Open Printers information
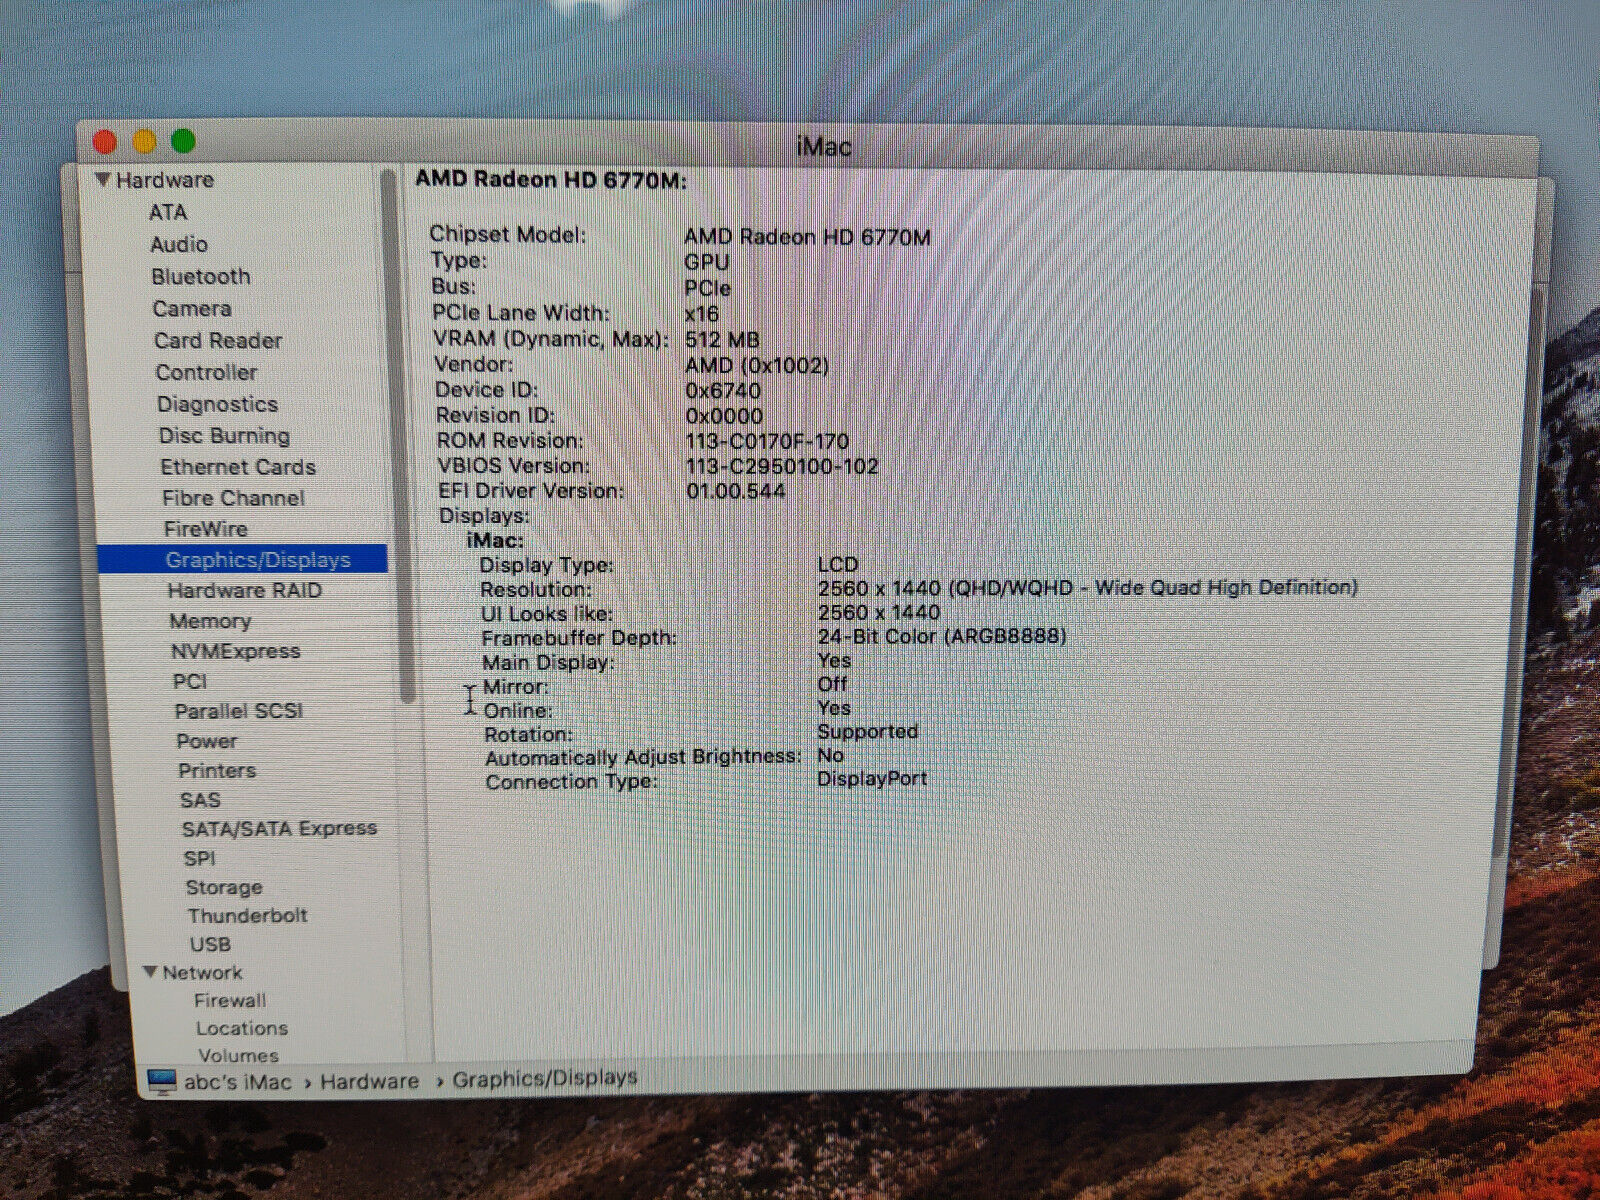1600x1200 pixels. pyautogui.click(x=216, y=770)
